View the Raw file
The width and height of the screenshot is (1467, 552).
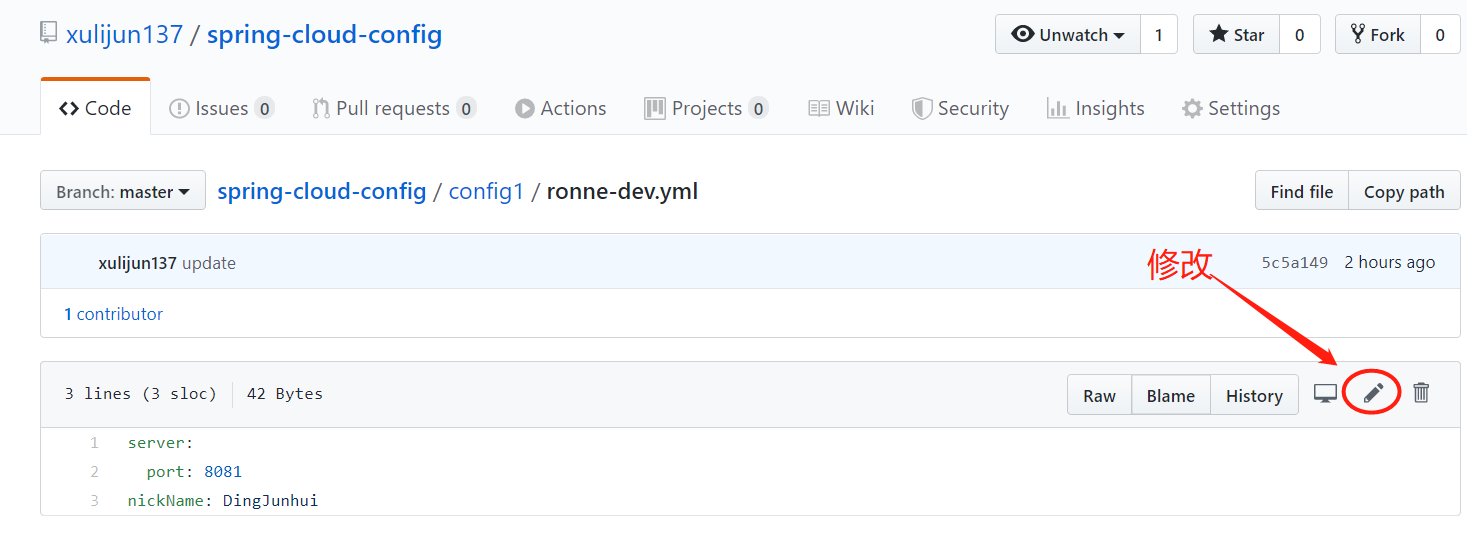[1099, 395]
